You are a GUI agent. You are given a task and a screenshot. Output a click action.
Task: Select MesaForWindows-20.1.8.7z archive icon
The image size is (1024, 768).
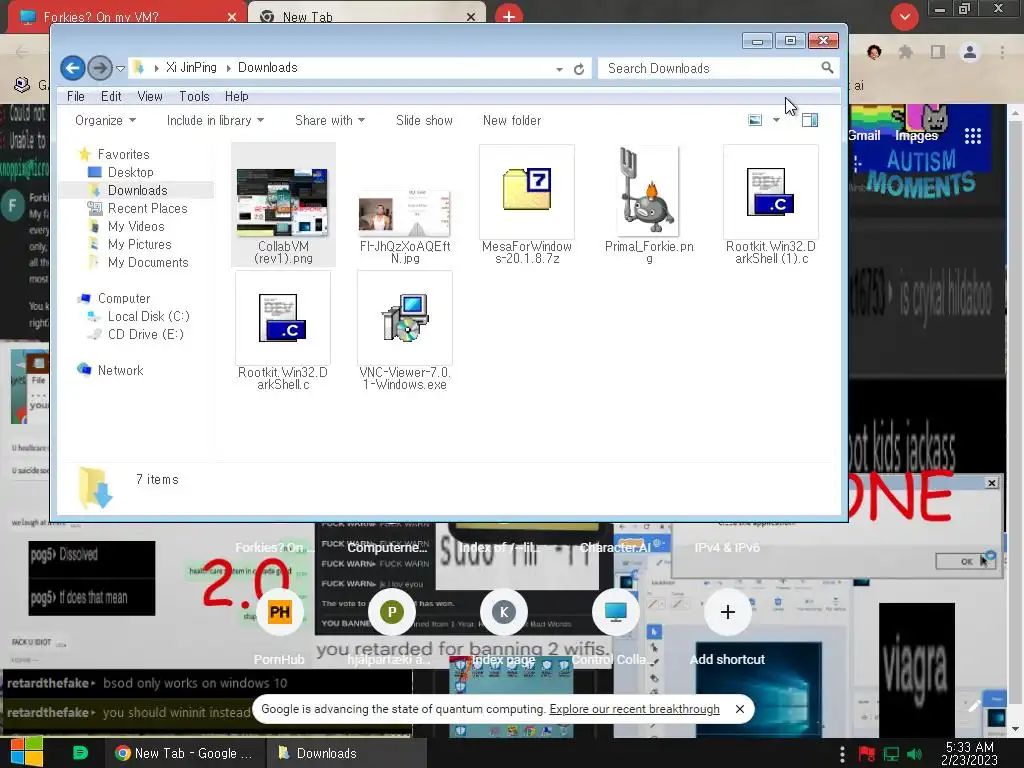[527, 189]
